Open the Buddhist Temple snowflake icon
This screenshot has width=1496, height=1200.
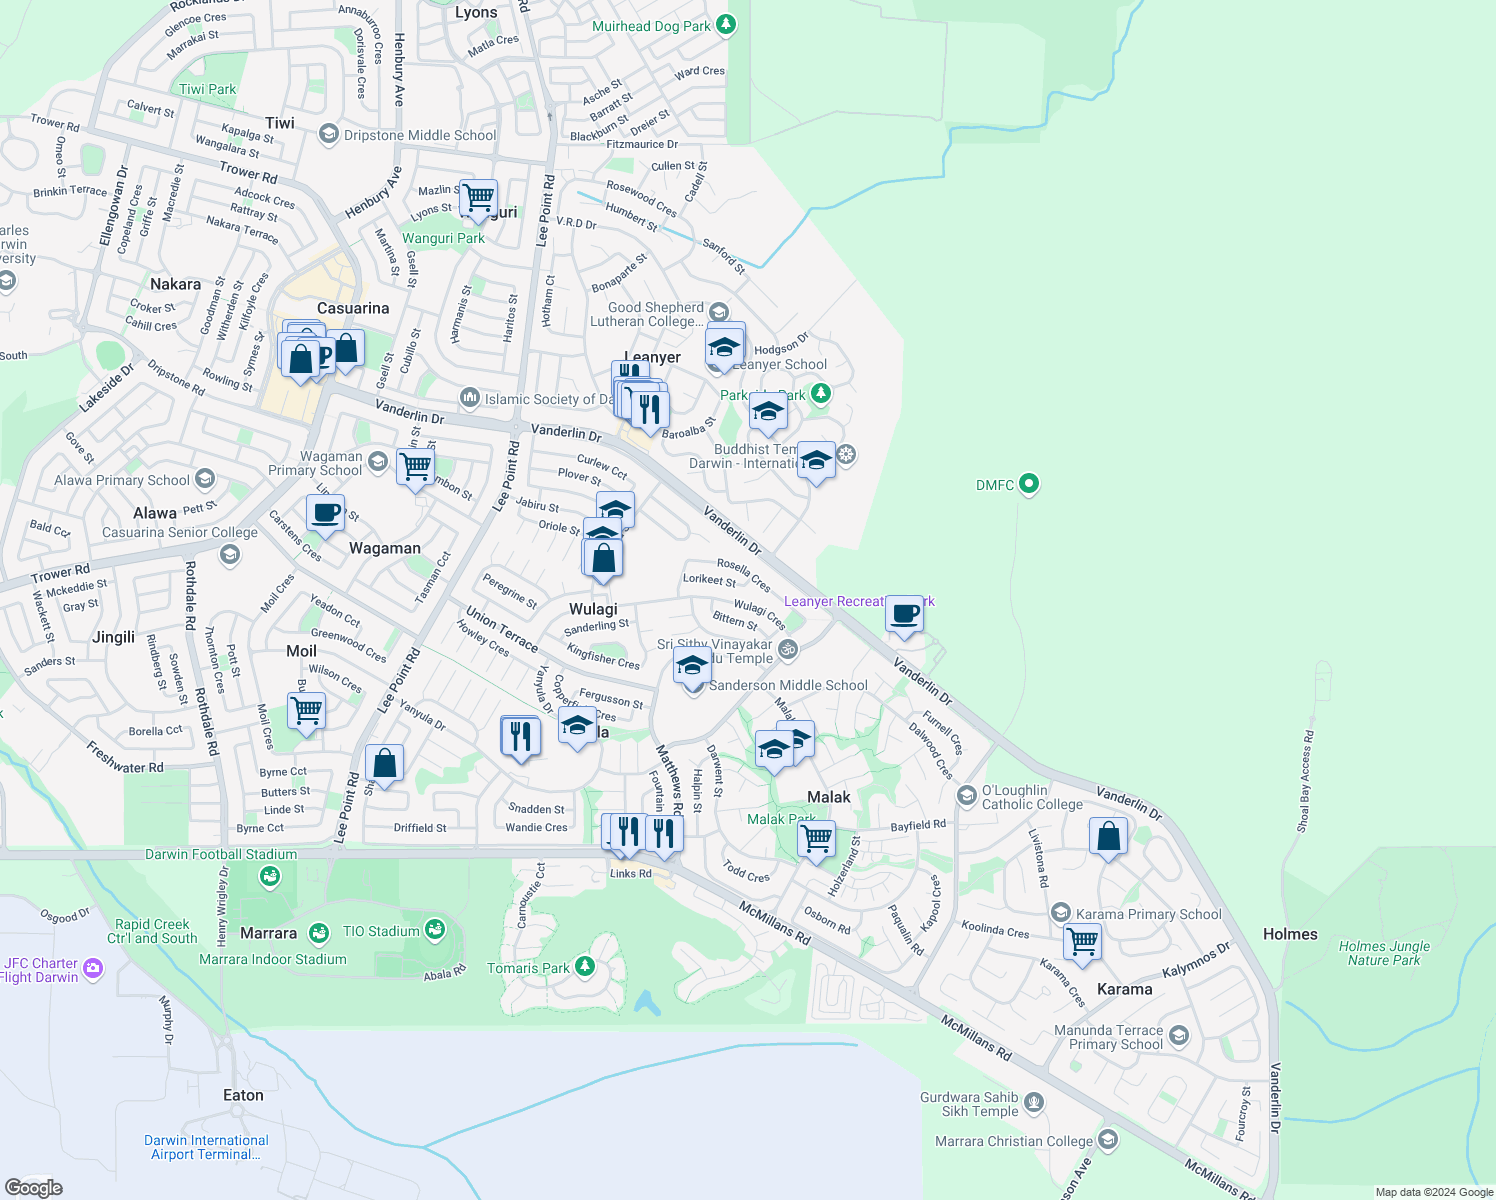846,456
